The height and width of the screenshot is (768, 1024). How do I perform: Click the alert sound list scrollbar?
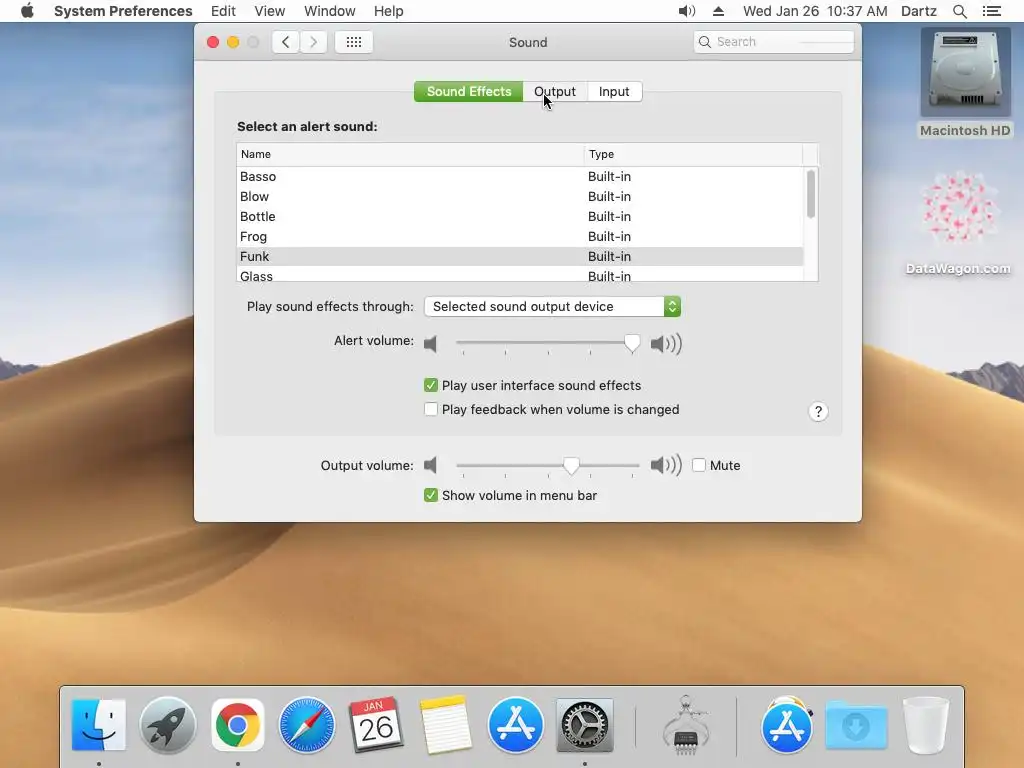pyautogui.click(x=810, y=194)
